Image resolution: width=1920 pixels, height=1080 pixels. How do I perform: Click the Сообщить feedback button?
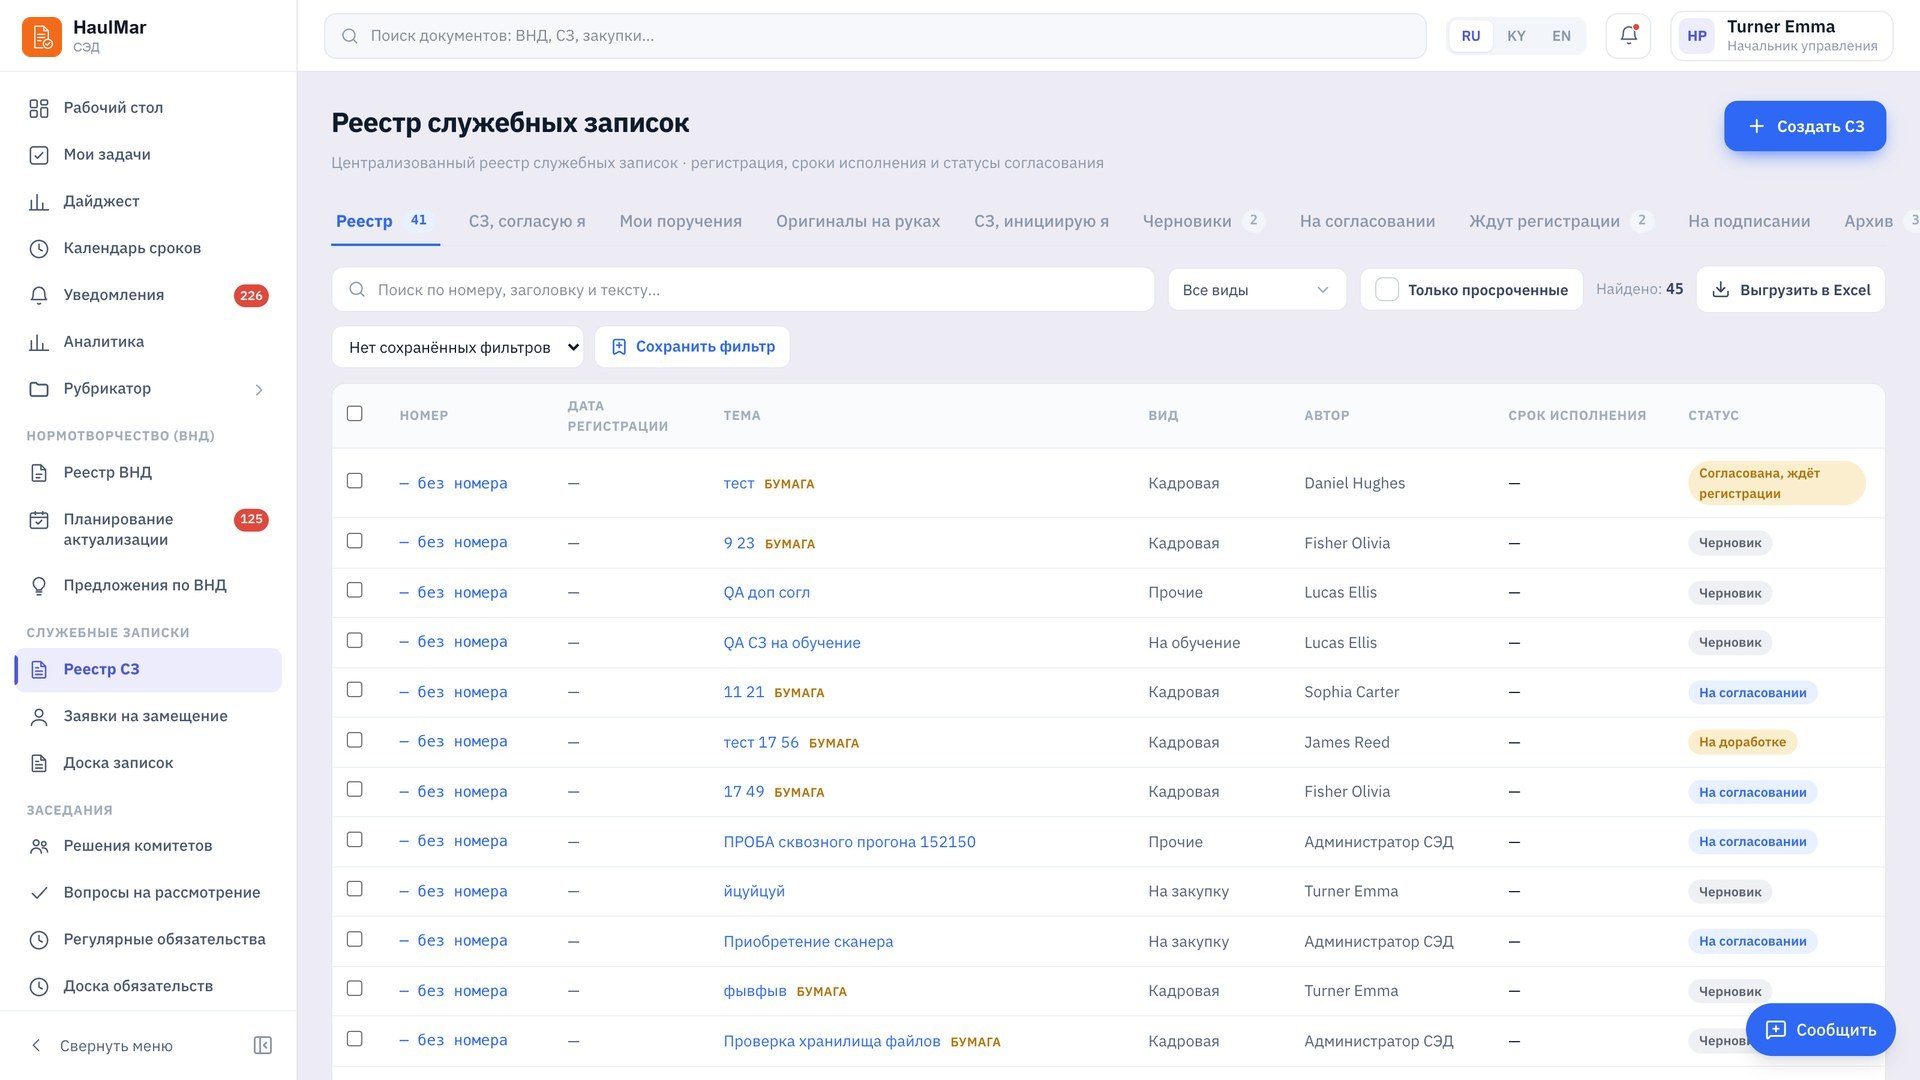[x=1820, y=1030]
